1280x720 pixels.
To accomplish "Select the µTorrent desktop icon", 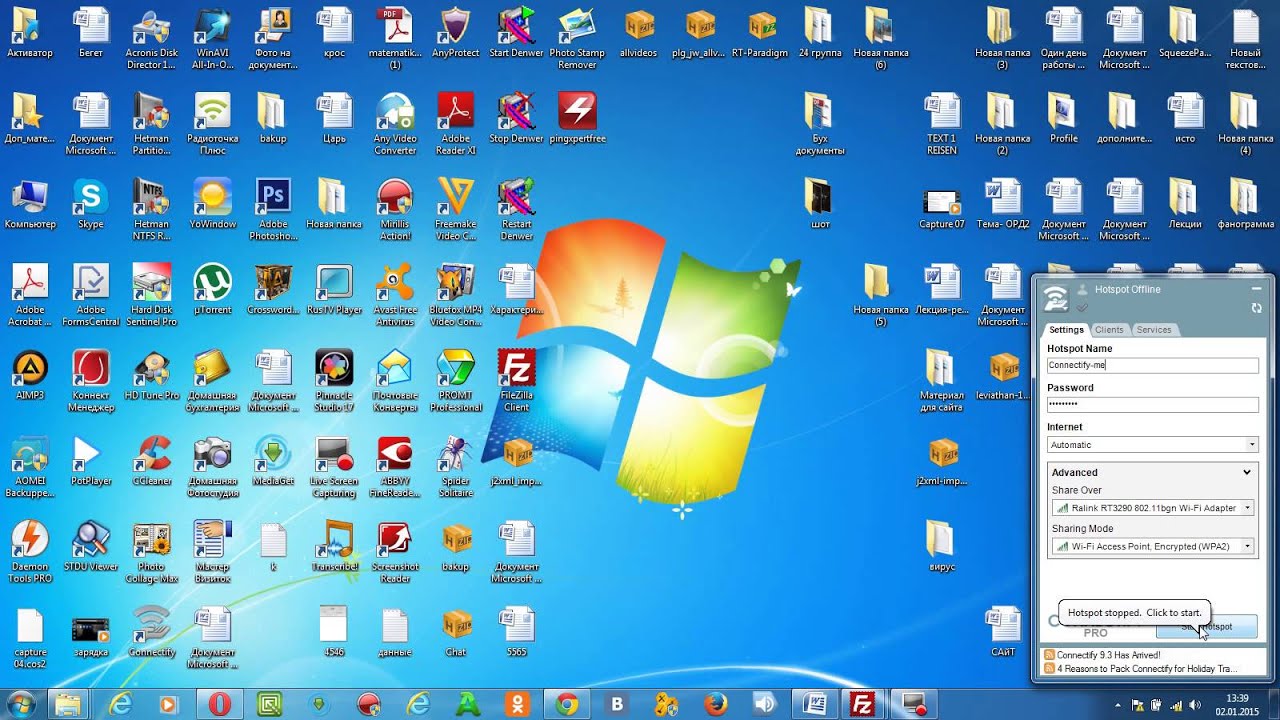I will pos(212,290).
